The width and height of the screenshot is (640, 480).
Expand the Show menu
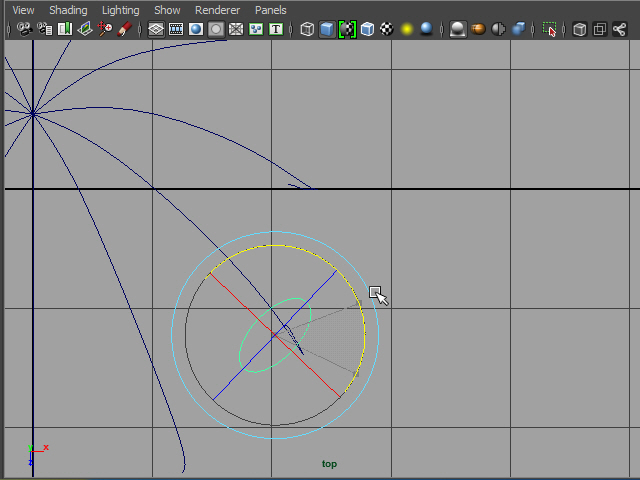(x=167, y=10)
